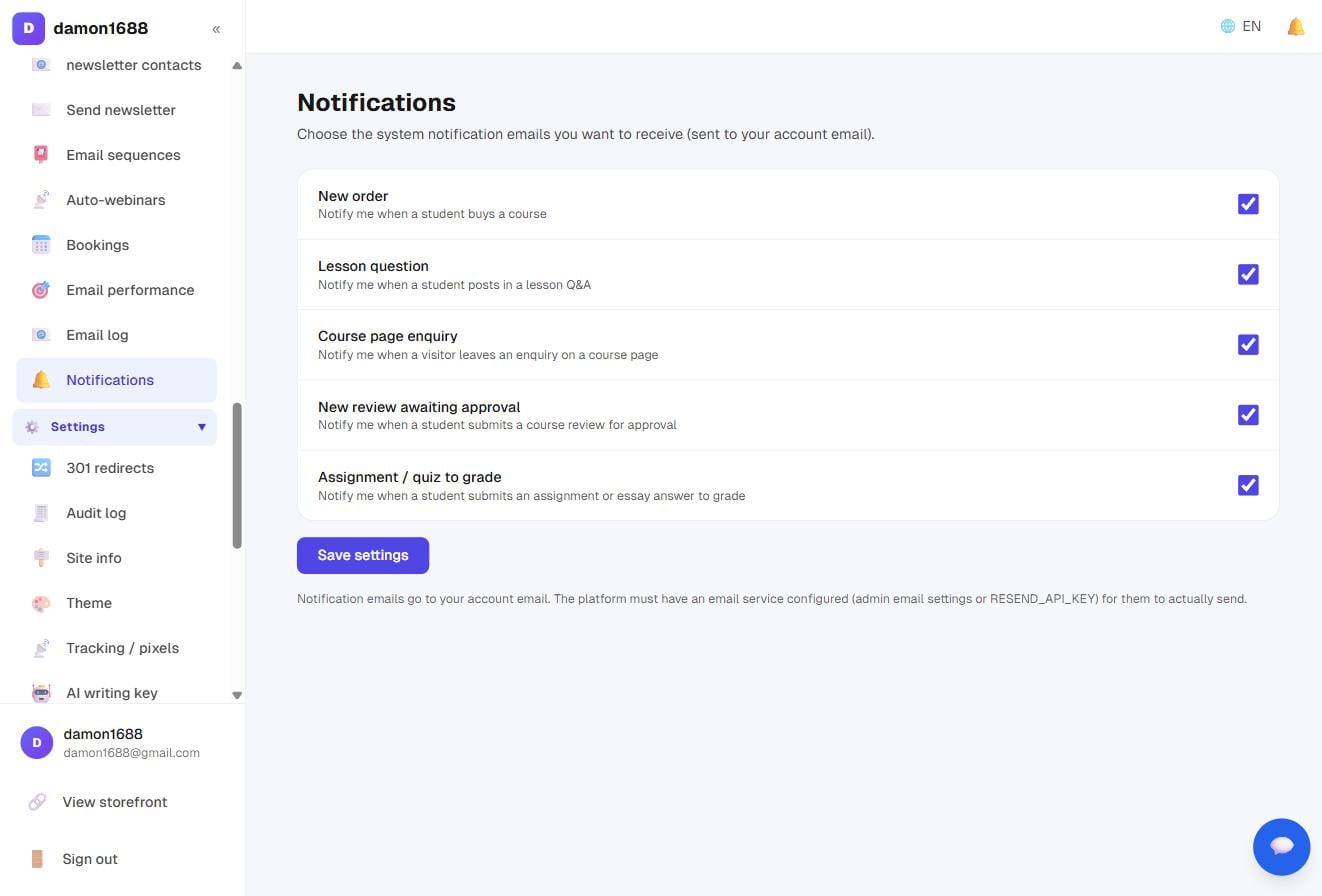Click sidebar scroll up arrow
The height and width of the screenshot is (896, 1322).
coord(237,66)
